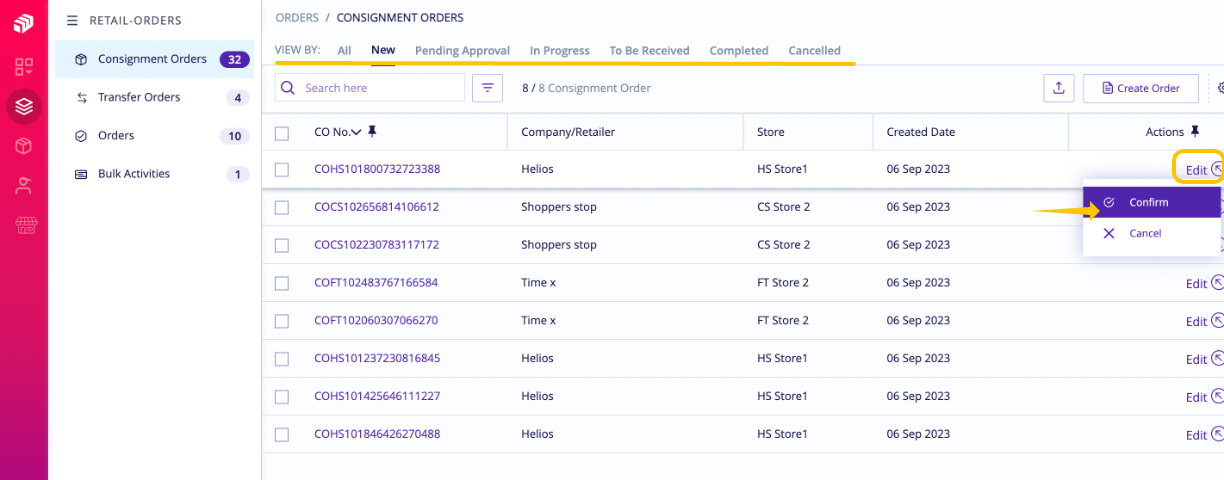Image resolution: width=1224 pixels, height=480 pixels.
Task: Open the cube package icon in red sidebar
Action: pos(24,146)
